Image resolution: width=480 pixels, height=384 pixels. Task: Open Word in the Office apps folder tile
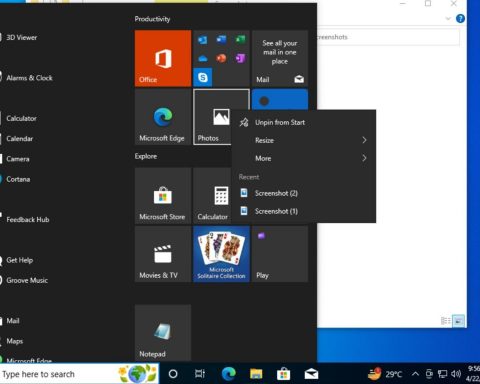(221, 40)
